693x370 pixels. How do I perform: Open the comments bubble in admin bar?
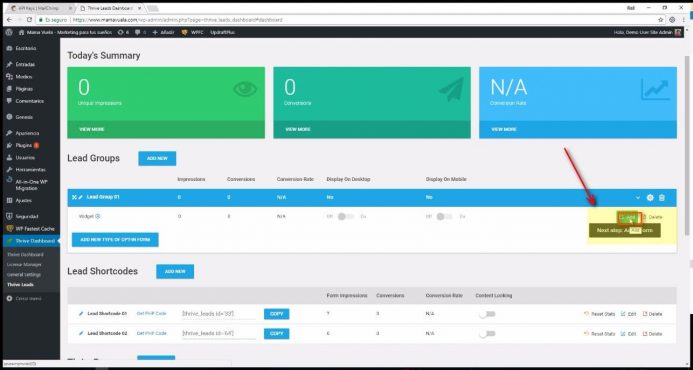click(x=141, y=32)
